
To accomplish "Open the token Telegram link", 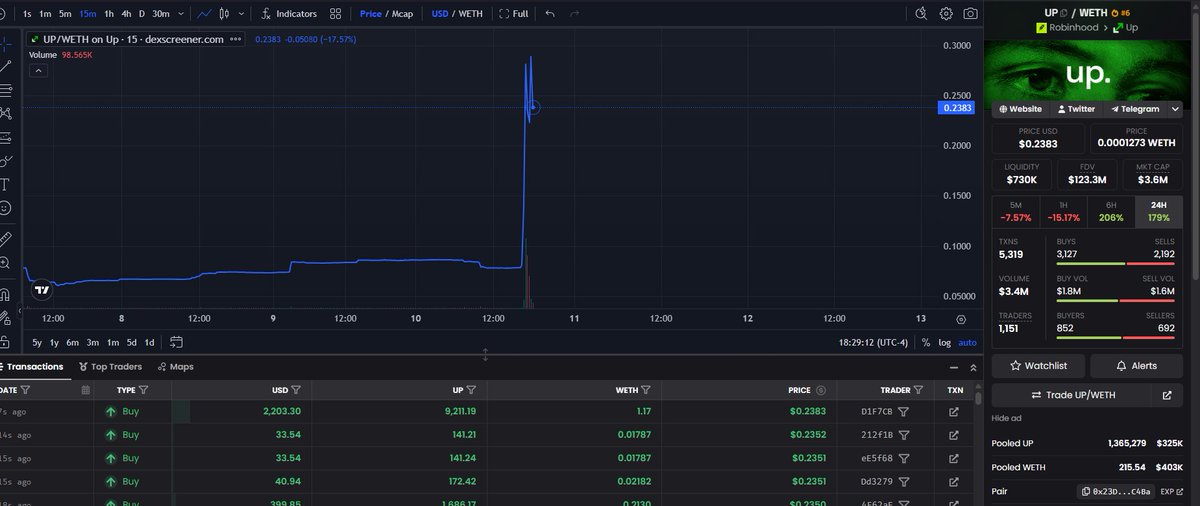I will (x=1134, y=109).
